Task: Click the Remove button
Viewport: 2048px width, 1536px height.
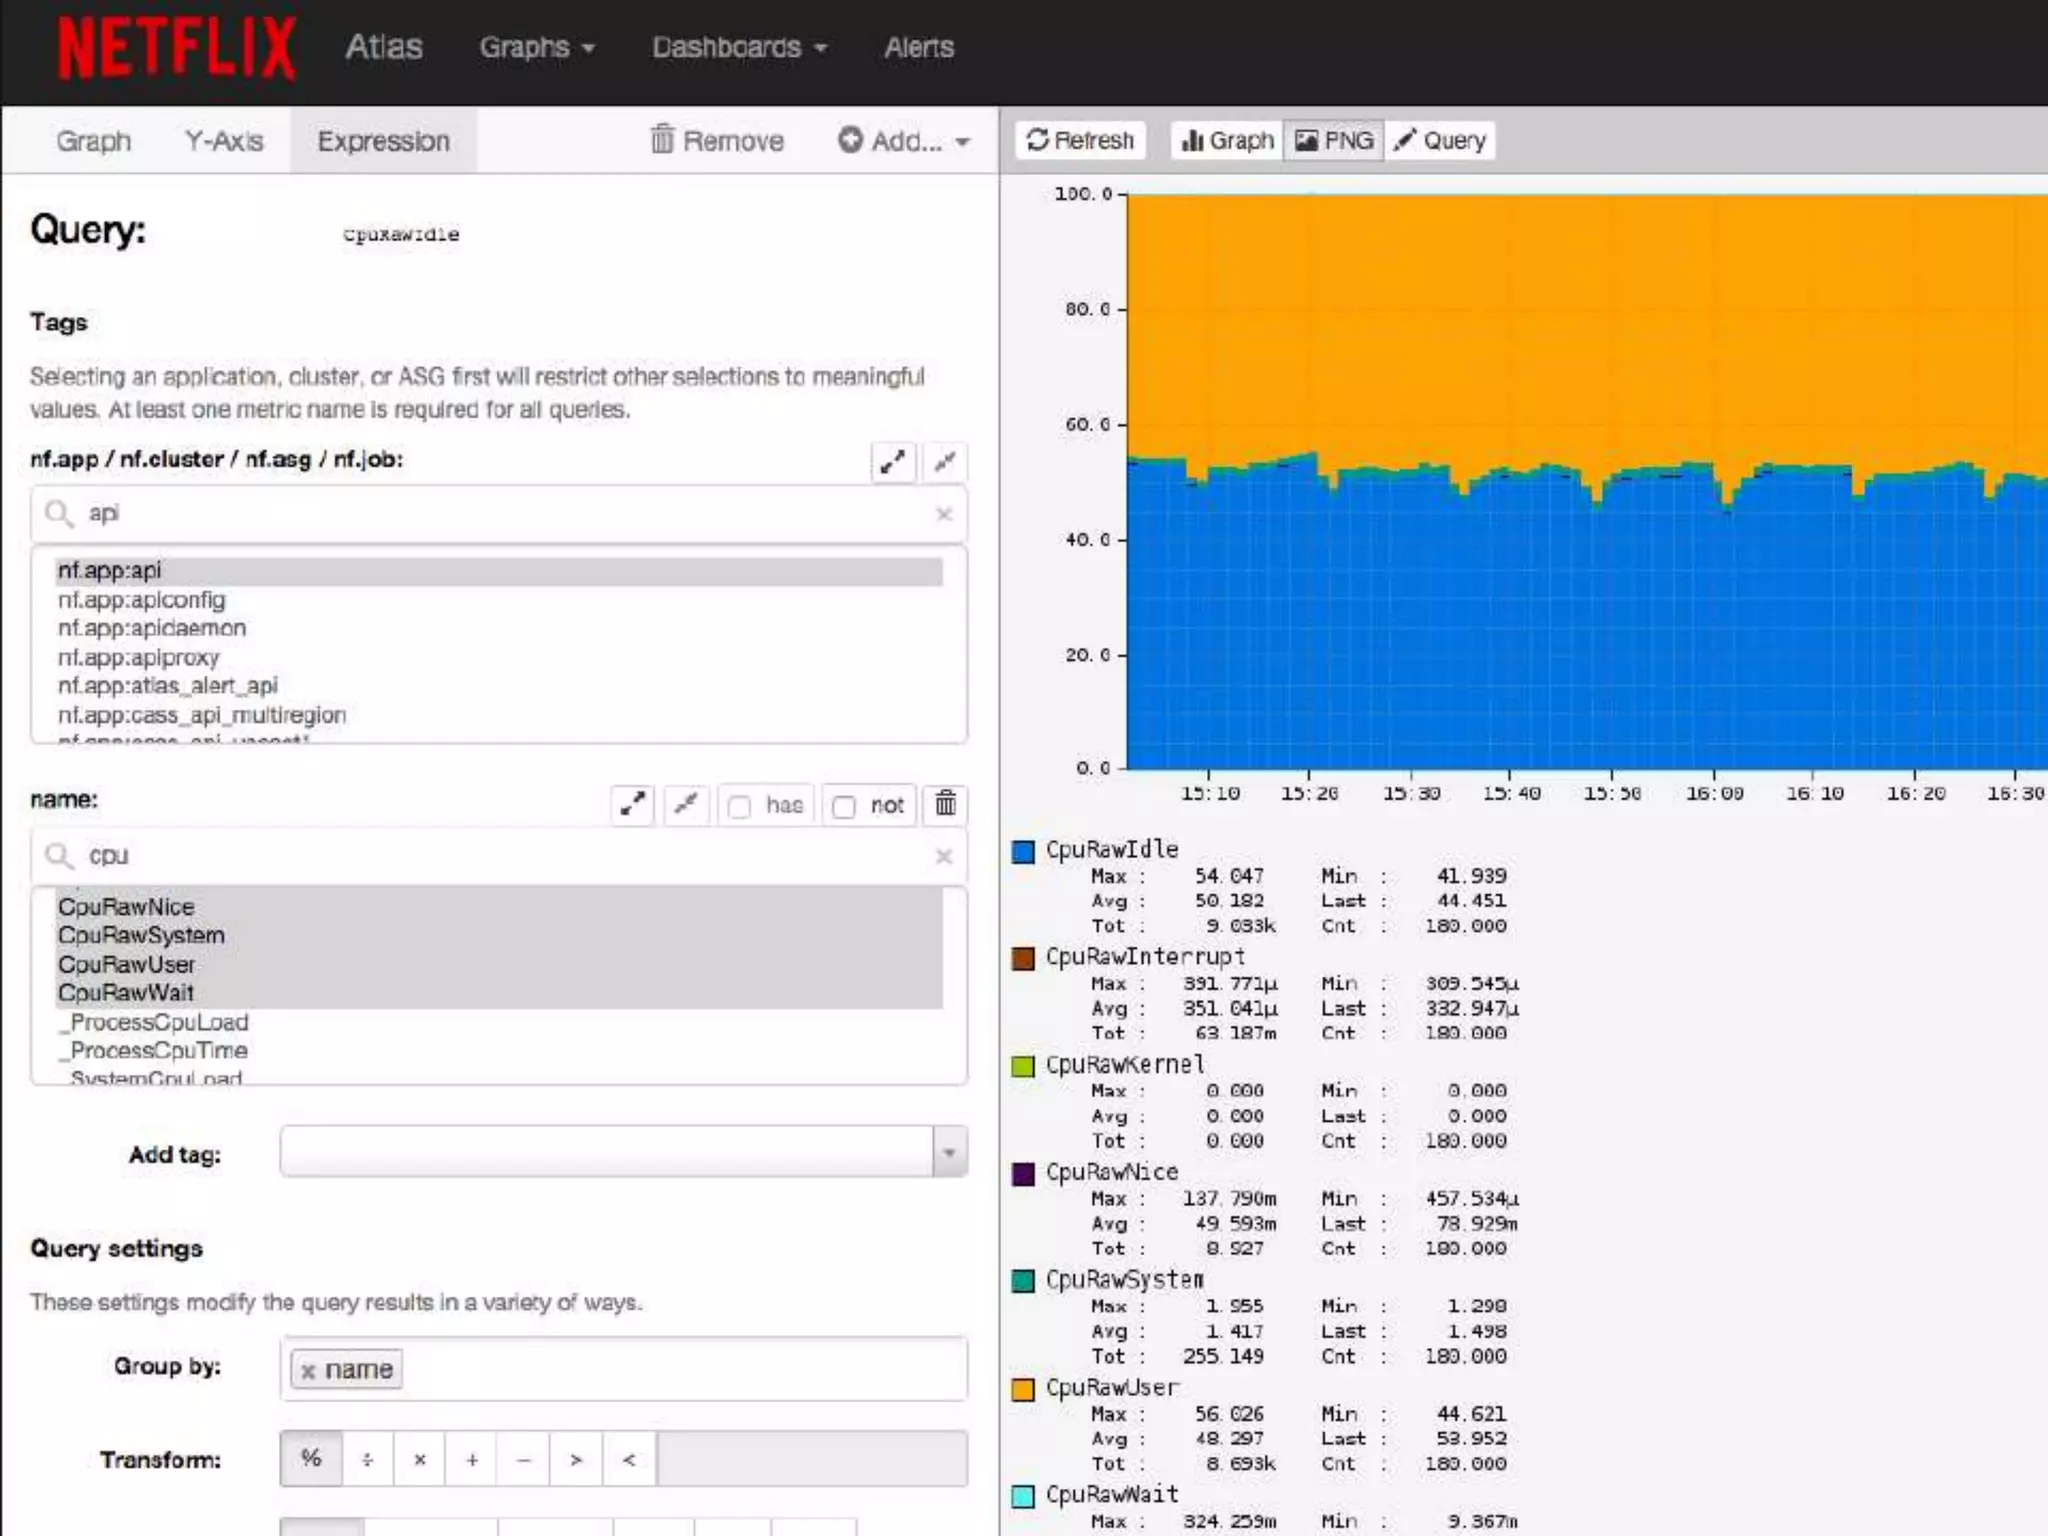Action: [717, 141]
